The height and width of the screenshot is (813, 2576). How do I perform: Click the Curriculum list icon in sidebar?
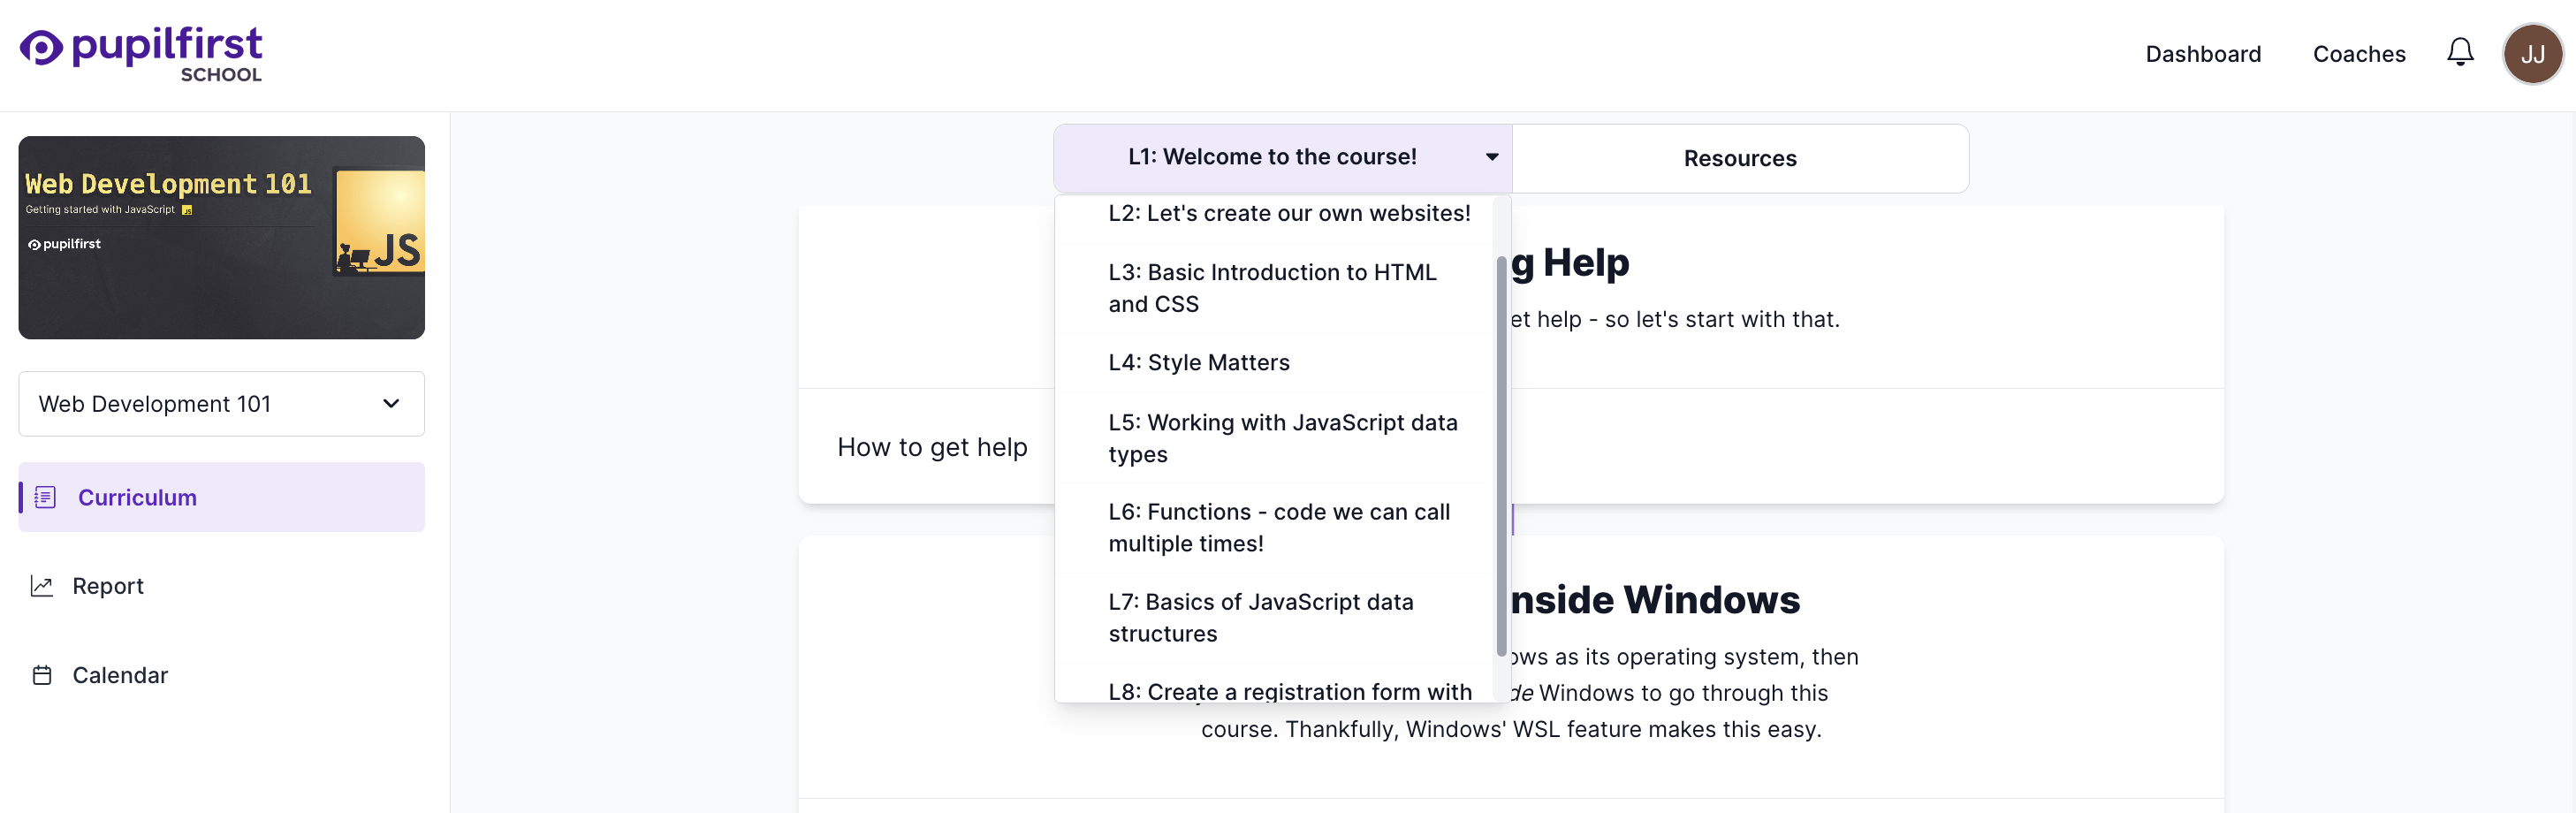pyautogui.click(x=45, y=497)
